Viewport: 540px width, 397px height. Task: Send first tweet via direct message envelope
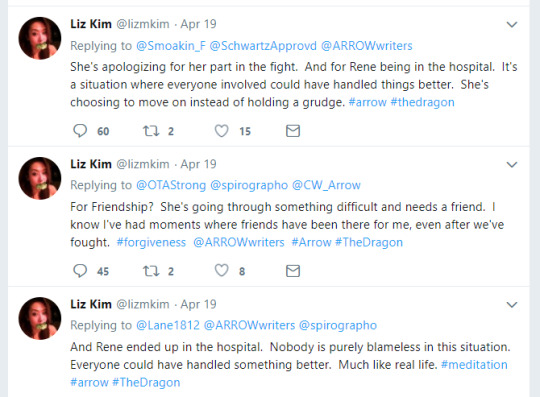(x=293, y=131)
